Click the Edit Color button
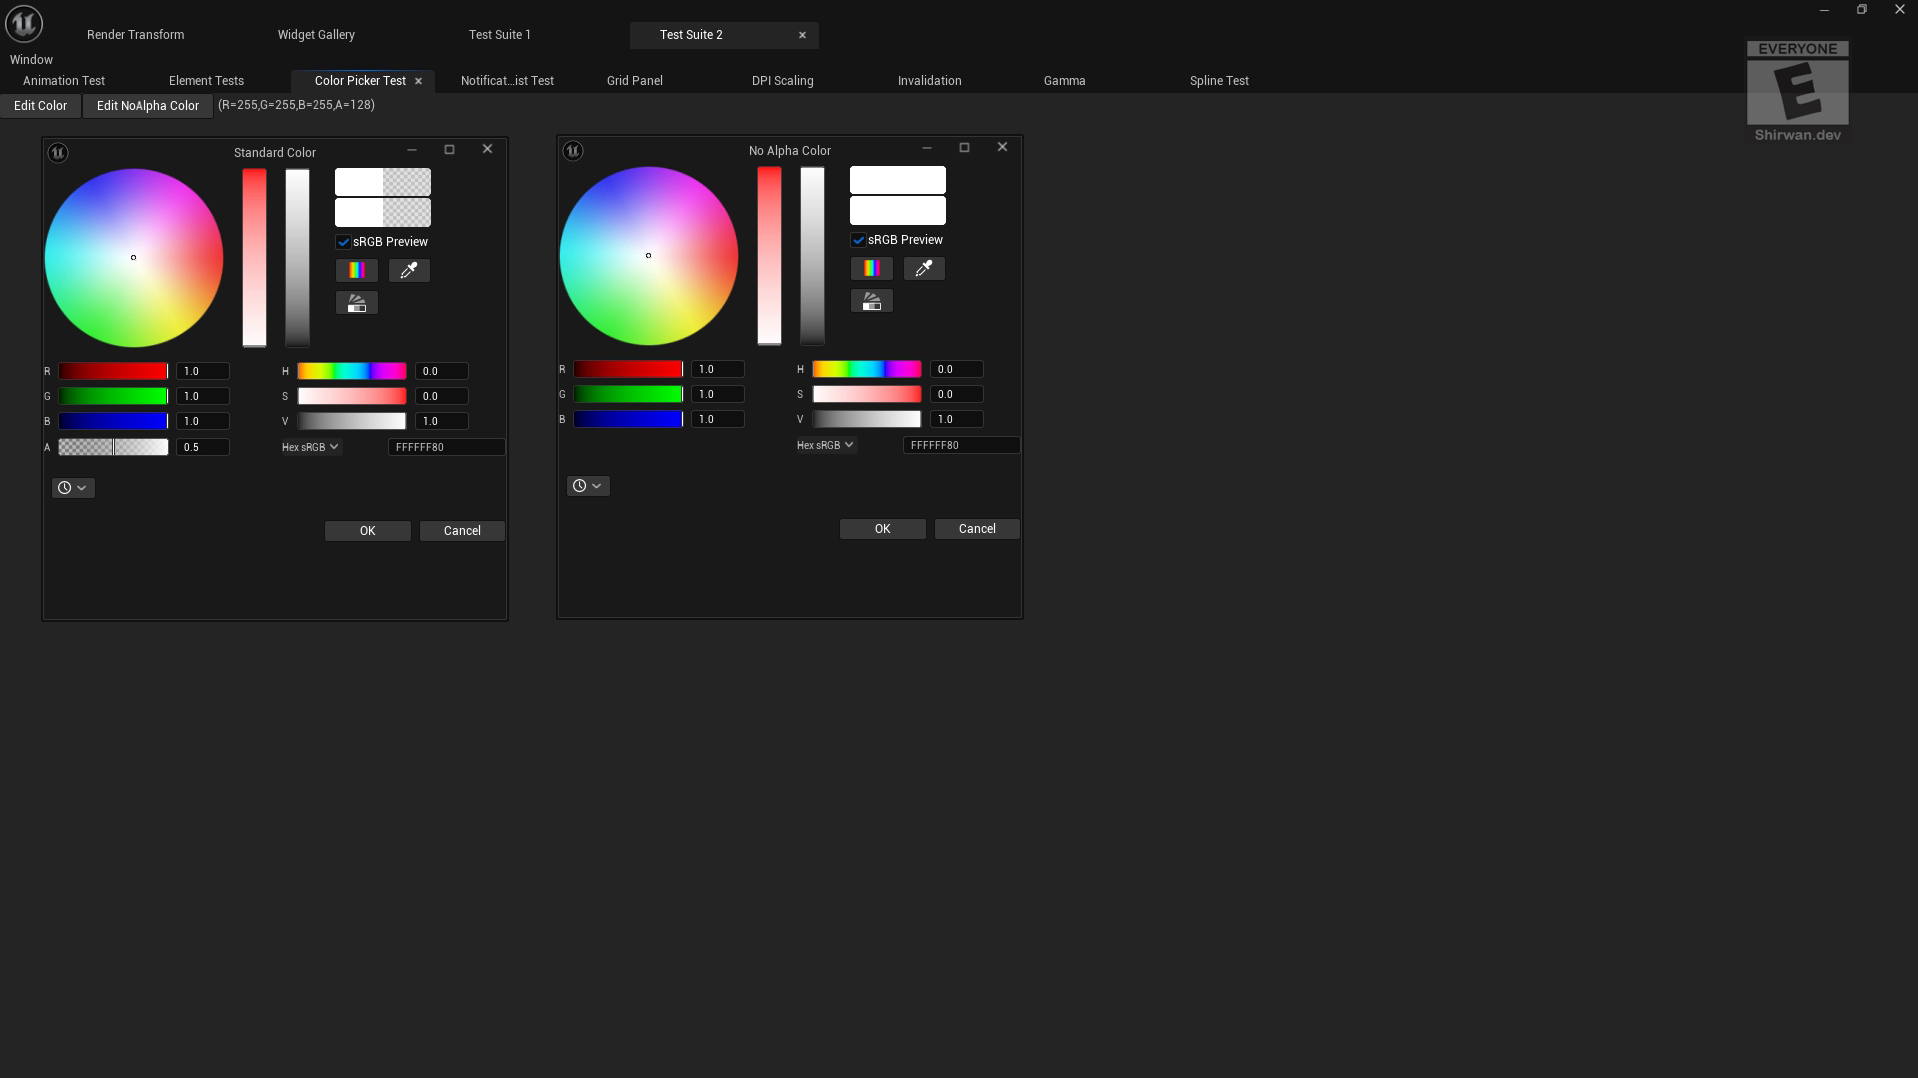Screen dimensions: 1918x1078 [41, 106]
